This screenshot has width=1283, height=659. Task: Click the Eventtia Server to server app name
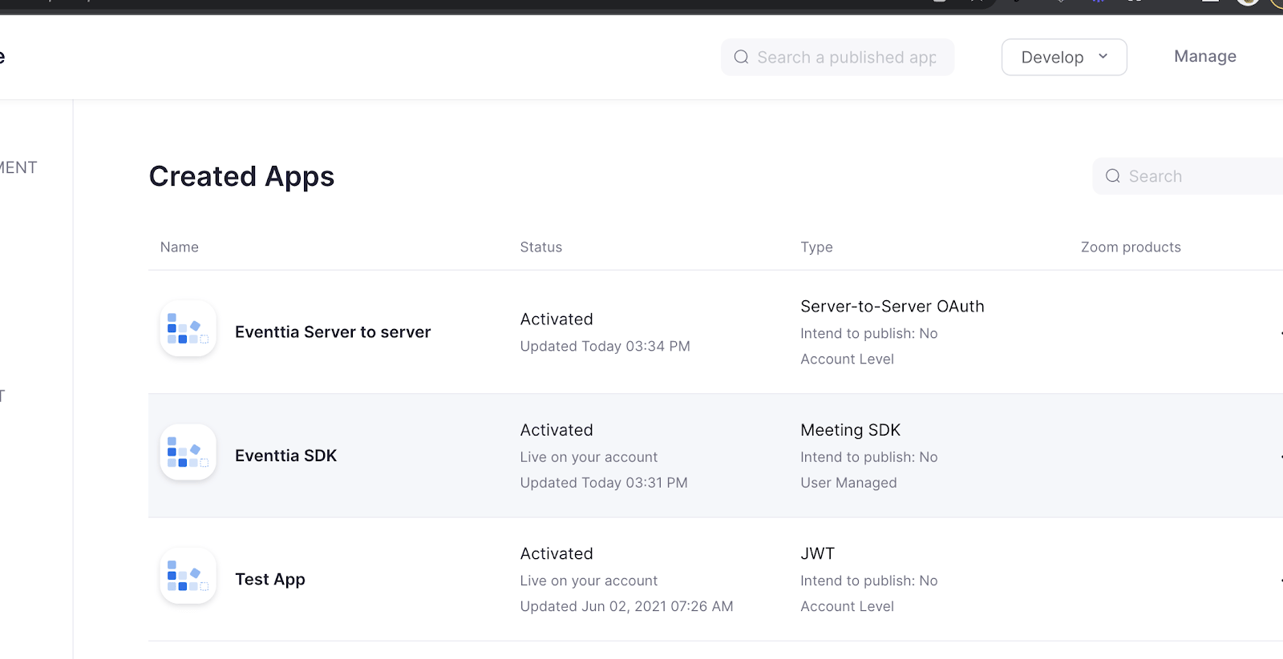pyautogui.click(x=332, y=331)
